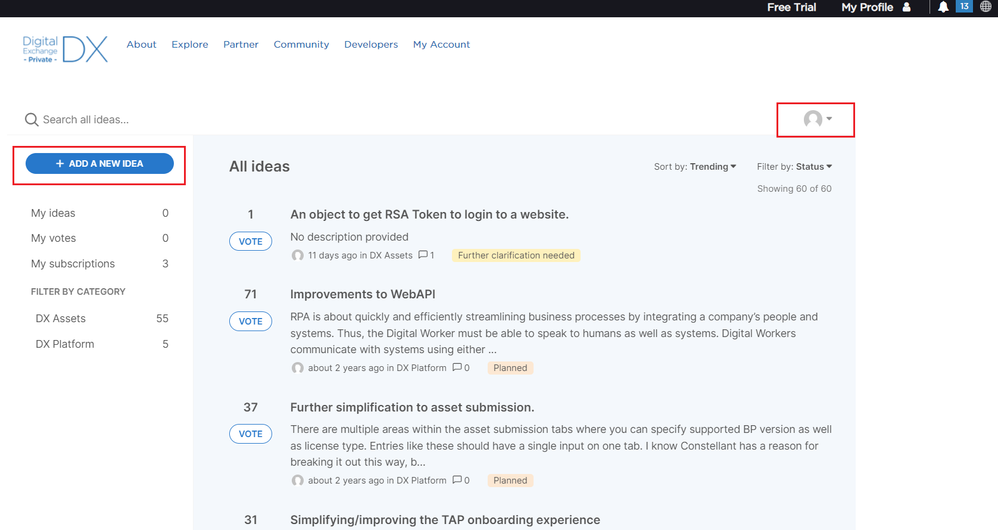The width and height of the screenshot is (998, 530).
Task: Click the search magnifier icon
Action: coord(32,120)
